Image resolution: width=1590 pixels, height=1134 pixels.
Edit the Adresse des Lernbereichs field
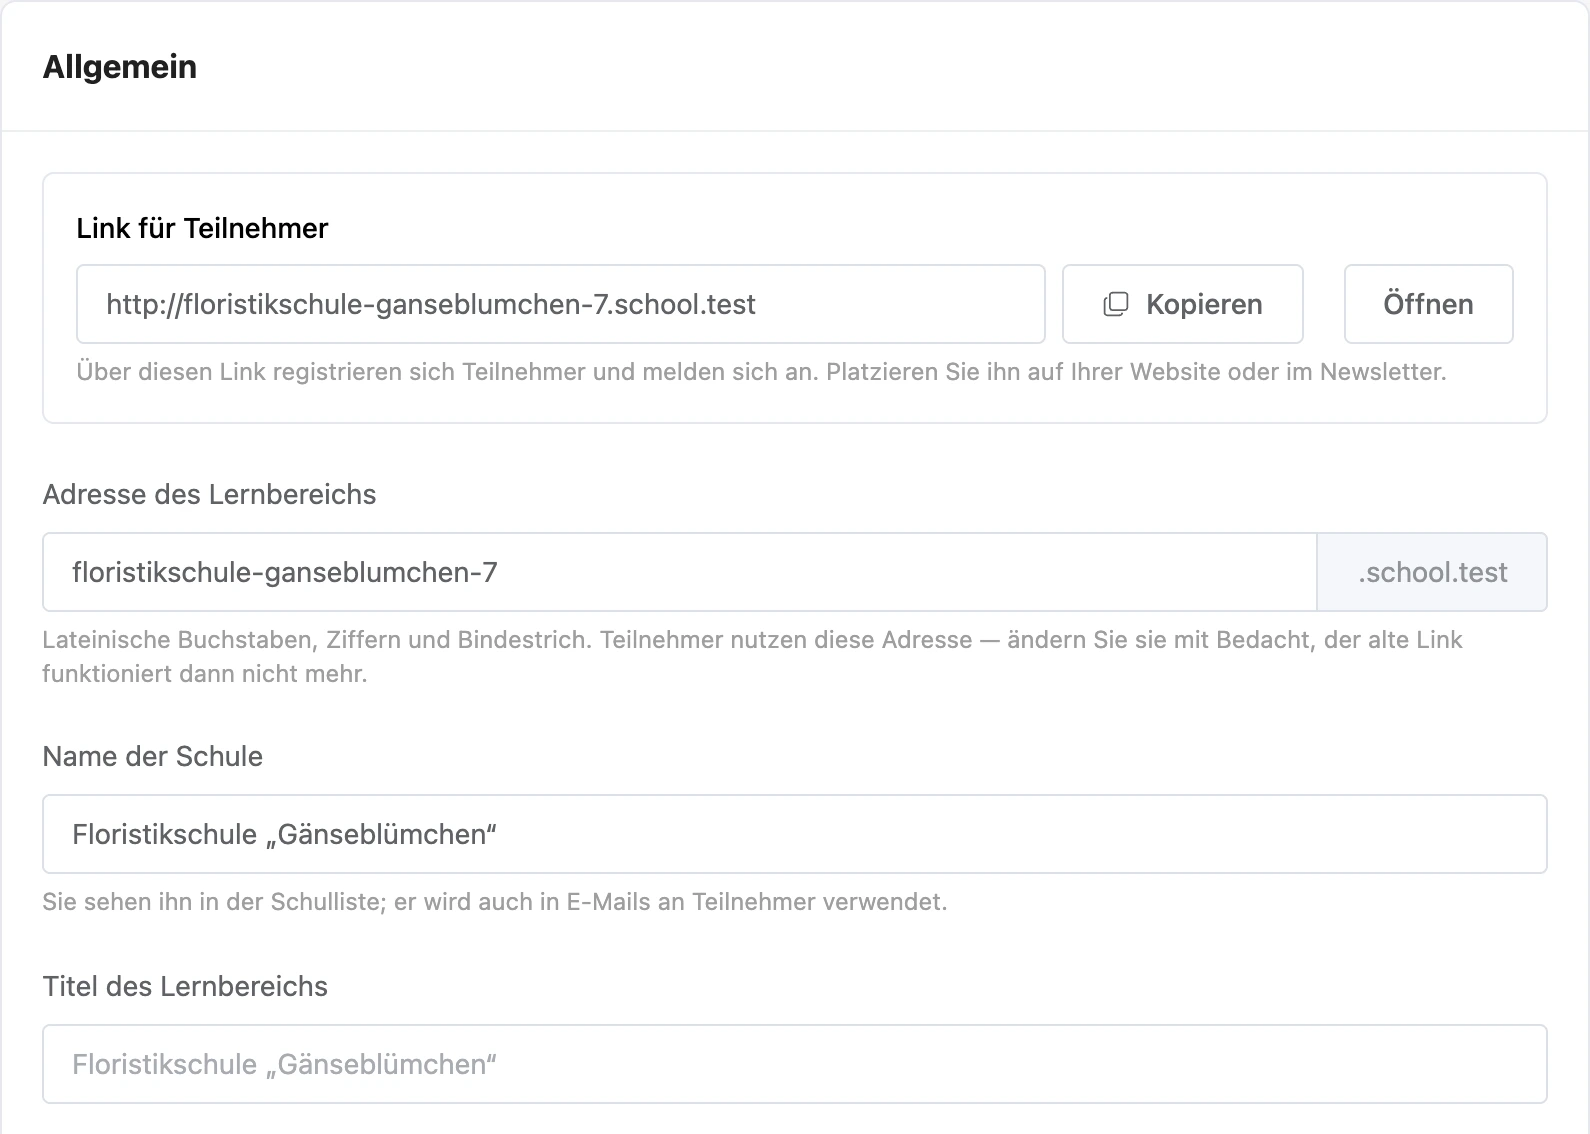coord(680,572)
